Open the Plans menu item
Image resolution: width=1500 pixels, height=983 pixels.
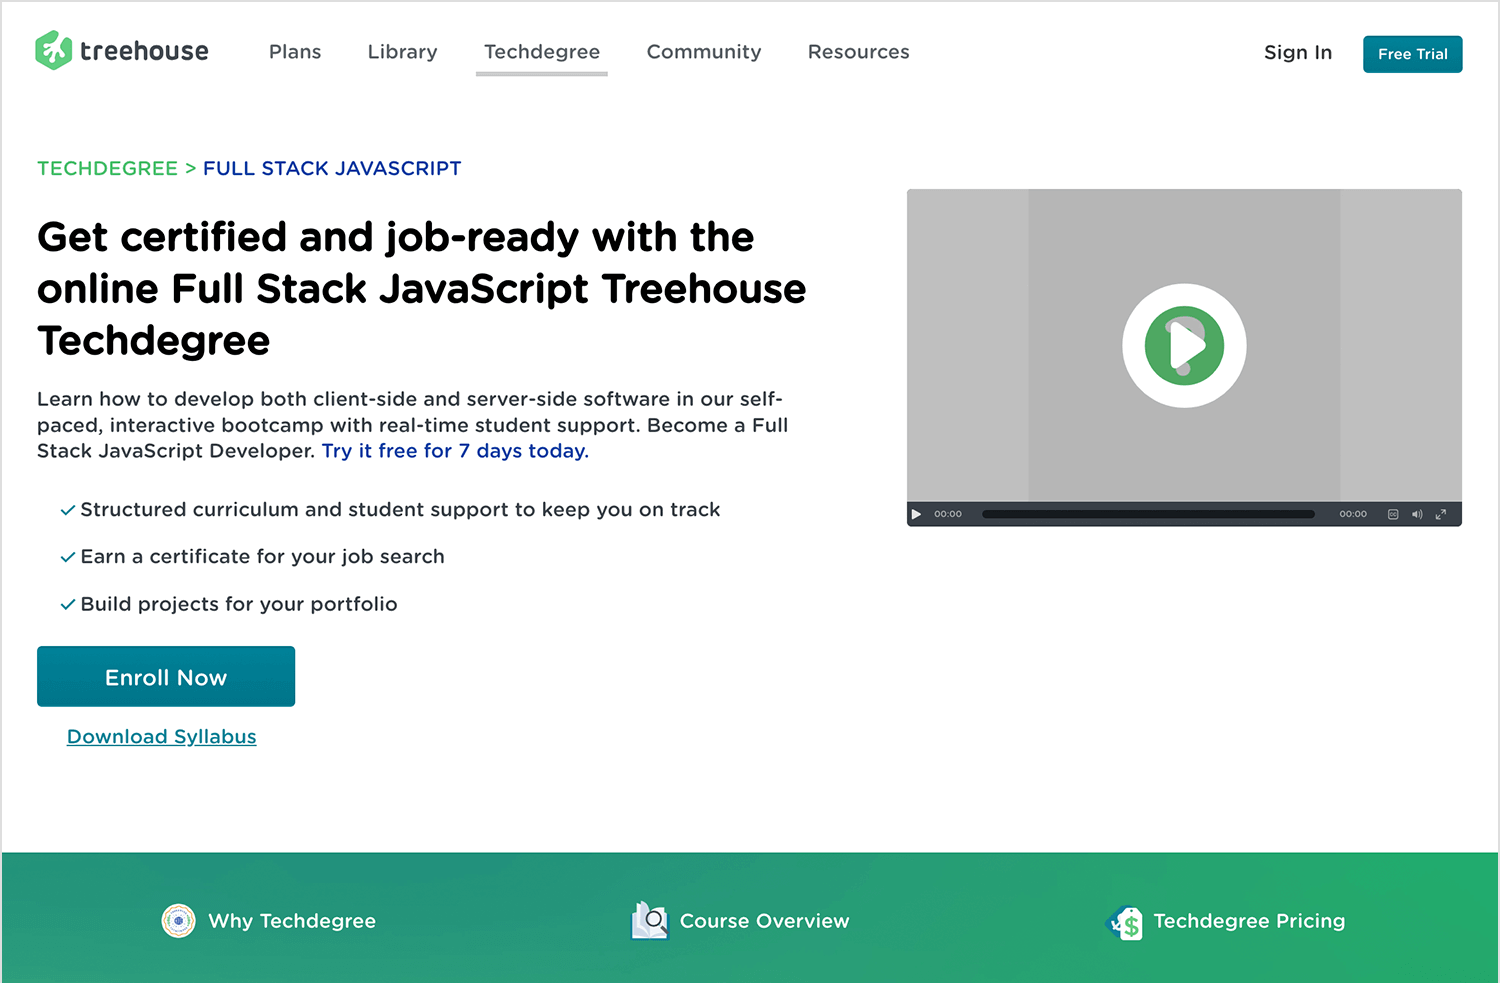click(x=295, y=52)
